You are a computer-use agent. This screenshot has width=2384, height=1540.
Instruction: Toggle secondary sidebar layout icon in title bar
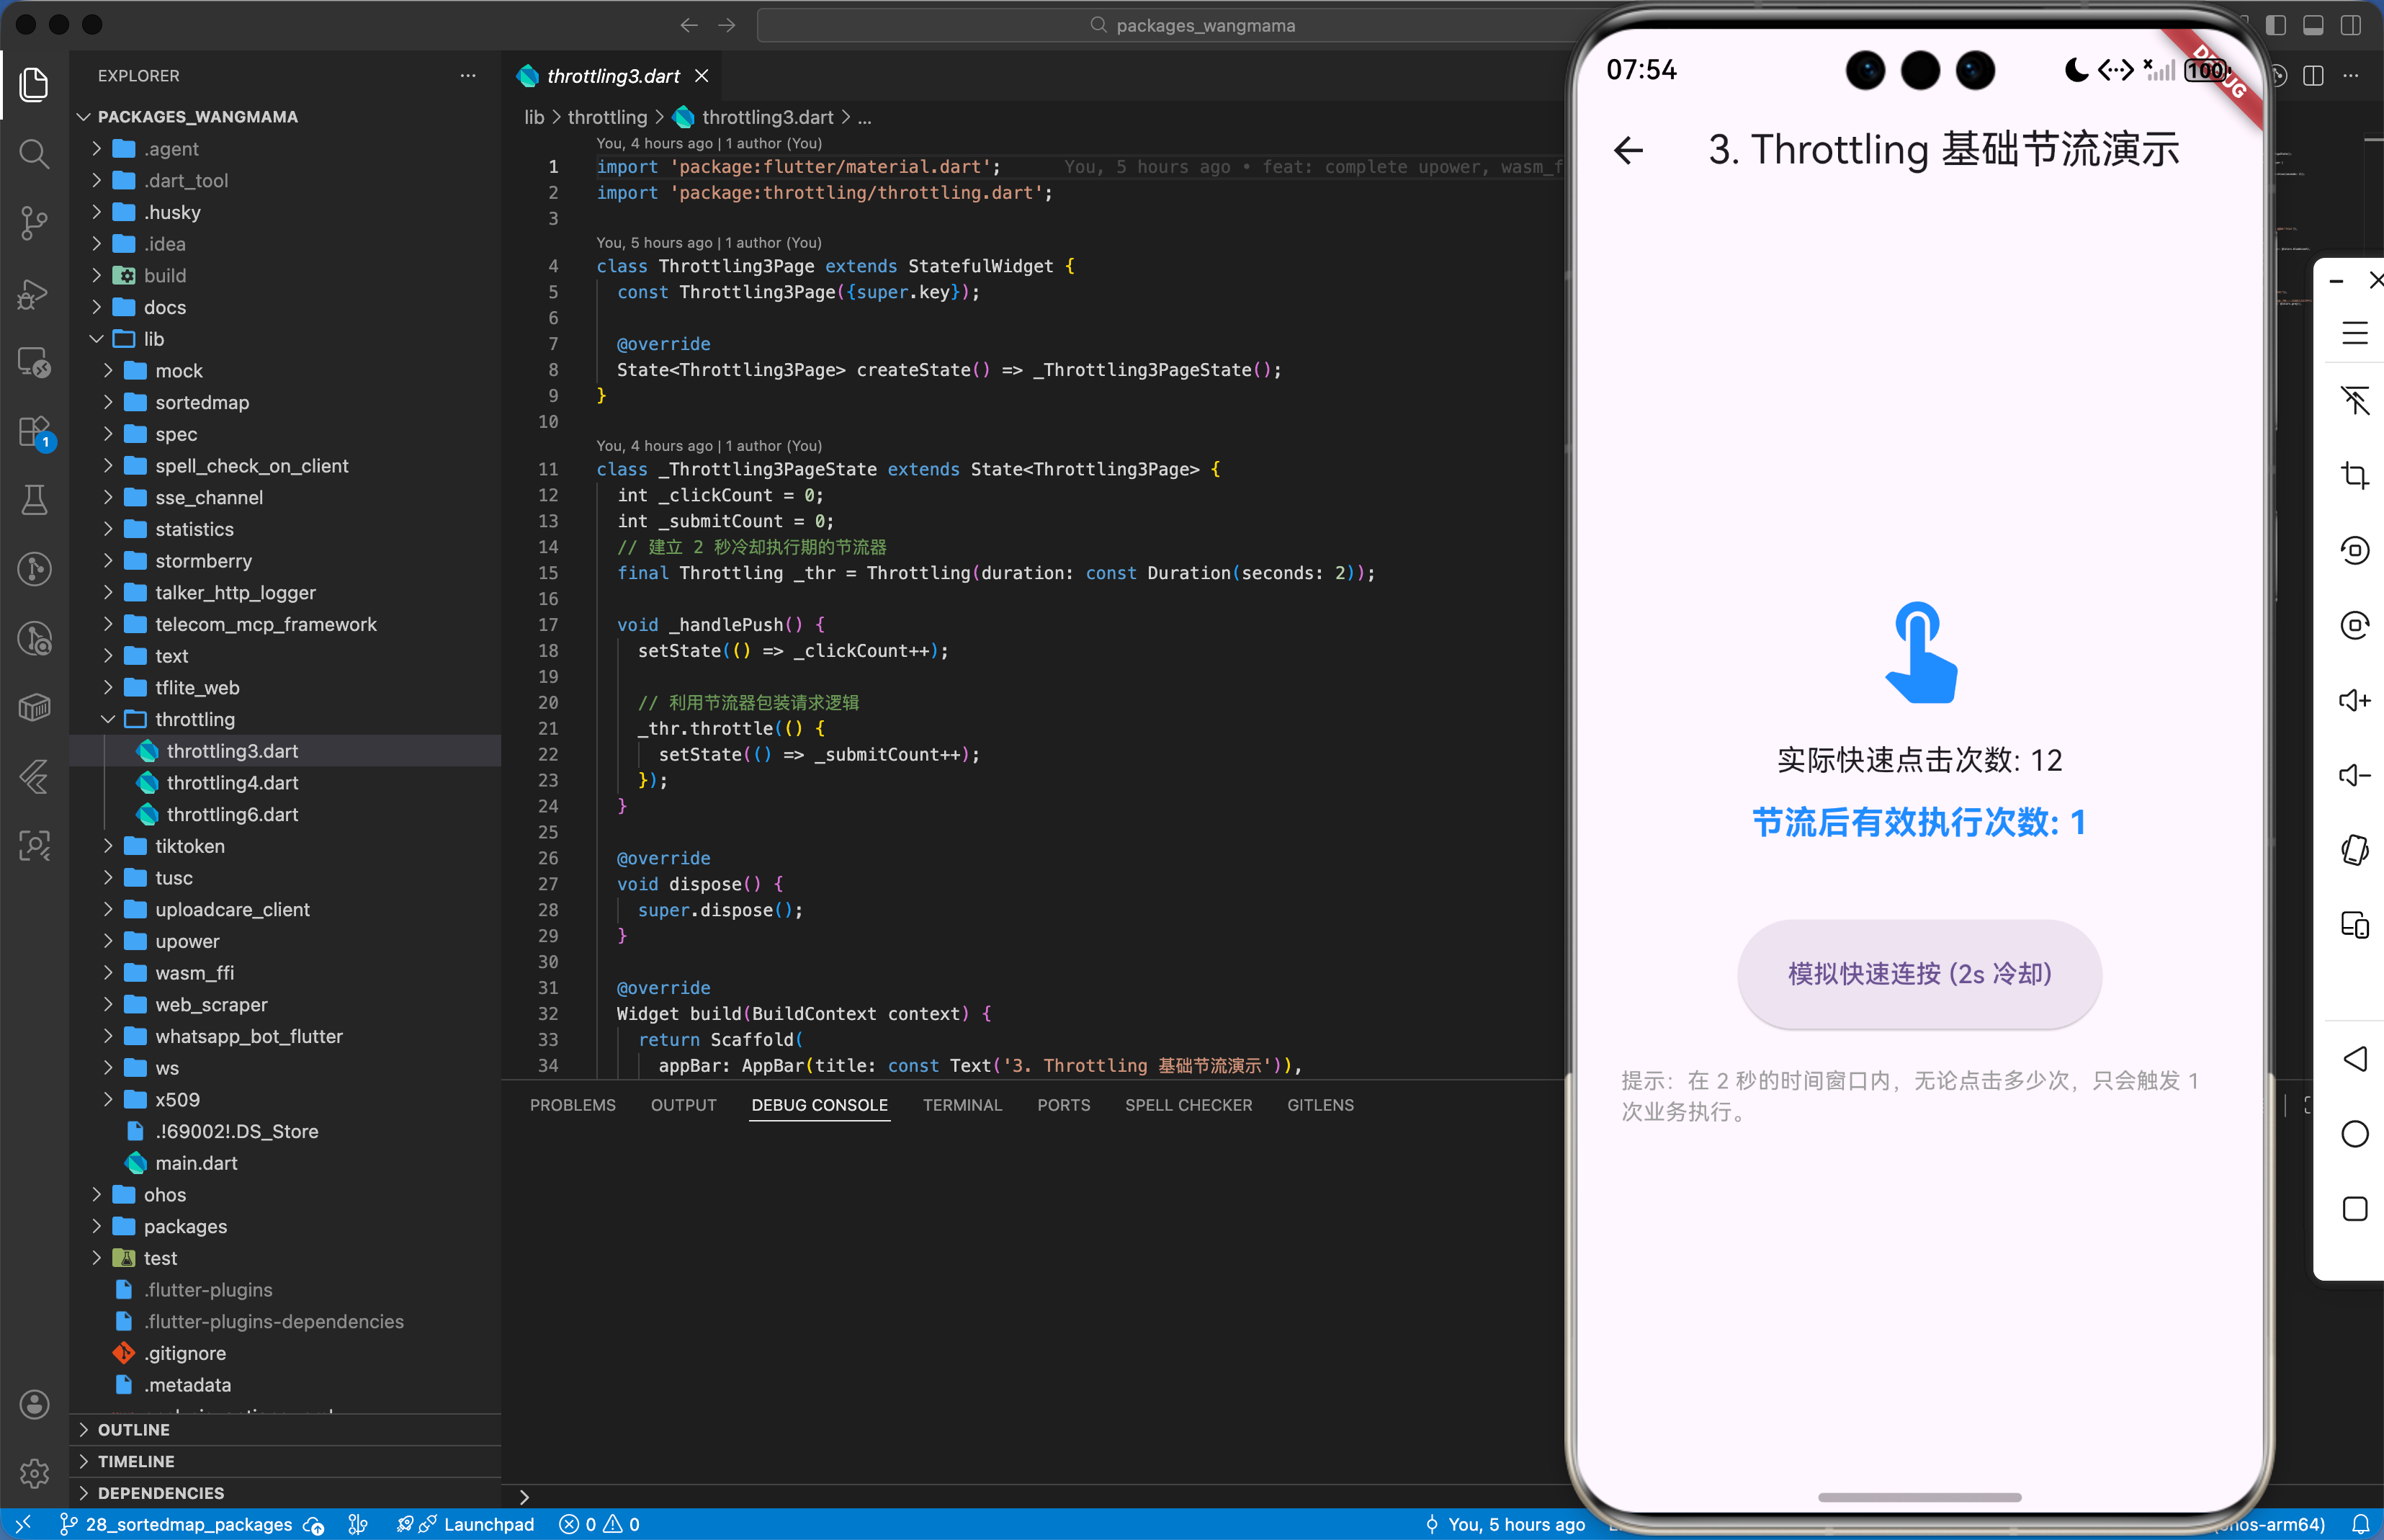pyautogui.click(x=2351, y=25)
